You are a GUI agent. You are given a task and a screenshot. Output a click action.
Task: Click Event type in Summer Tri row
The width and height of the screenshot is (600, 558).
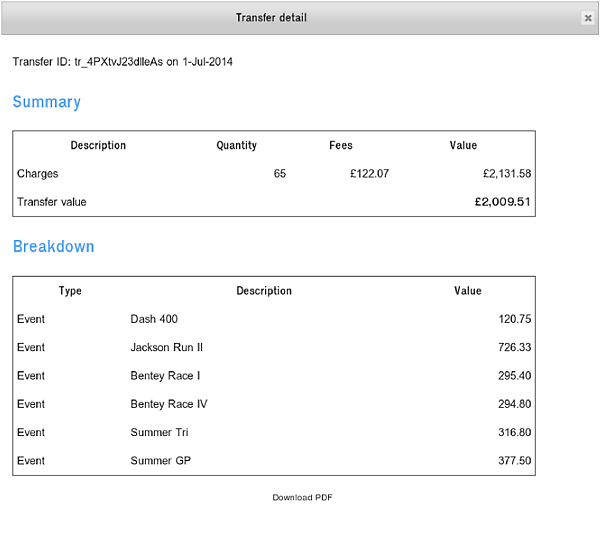point(31,432)
